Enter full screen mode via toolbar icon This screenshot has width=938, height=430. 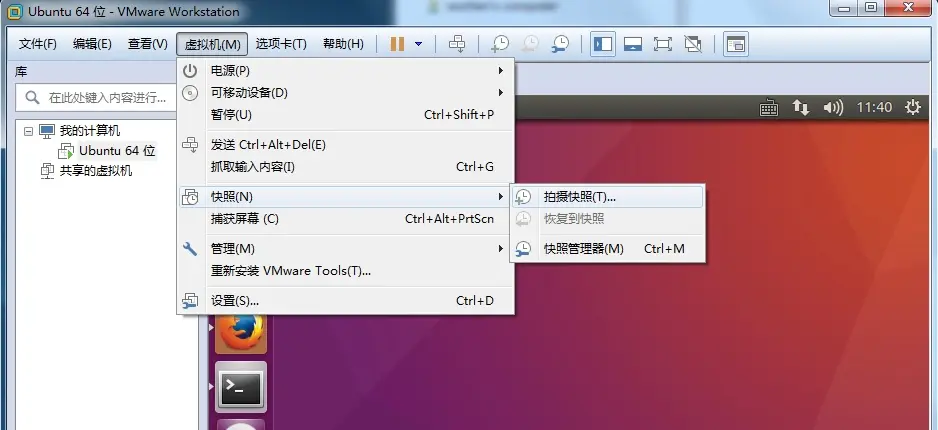[x=663, y=44]
